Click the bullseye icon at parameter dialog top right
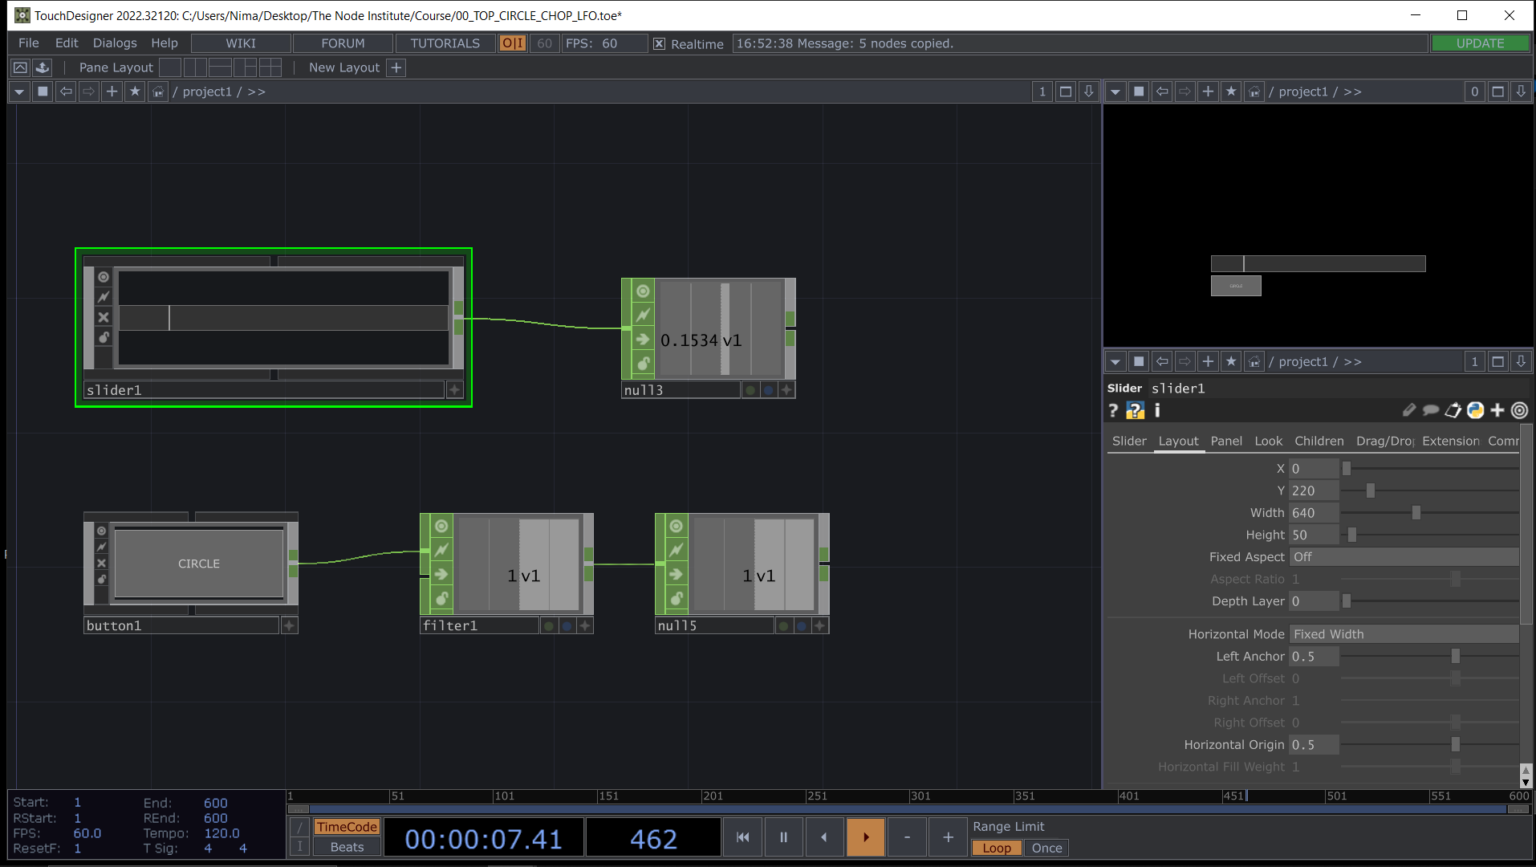Viewport: 1536px width, 867px height. point(1520,410)
